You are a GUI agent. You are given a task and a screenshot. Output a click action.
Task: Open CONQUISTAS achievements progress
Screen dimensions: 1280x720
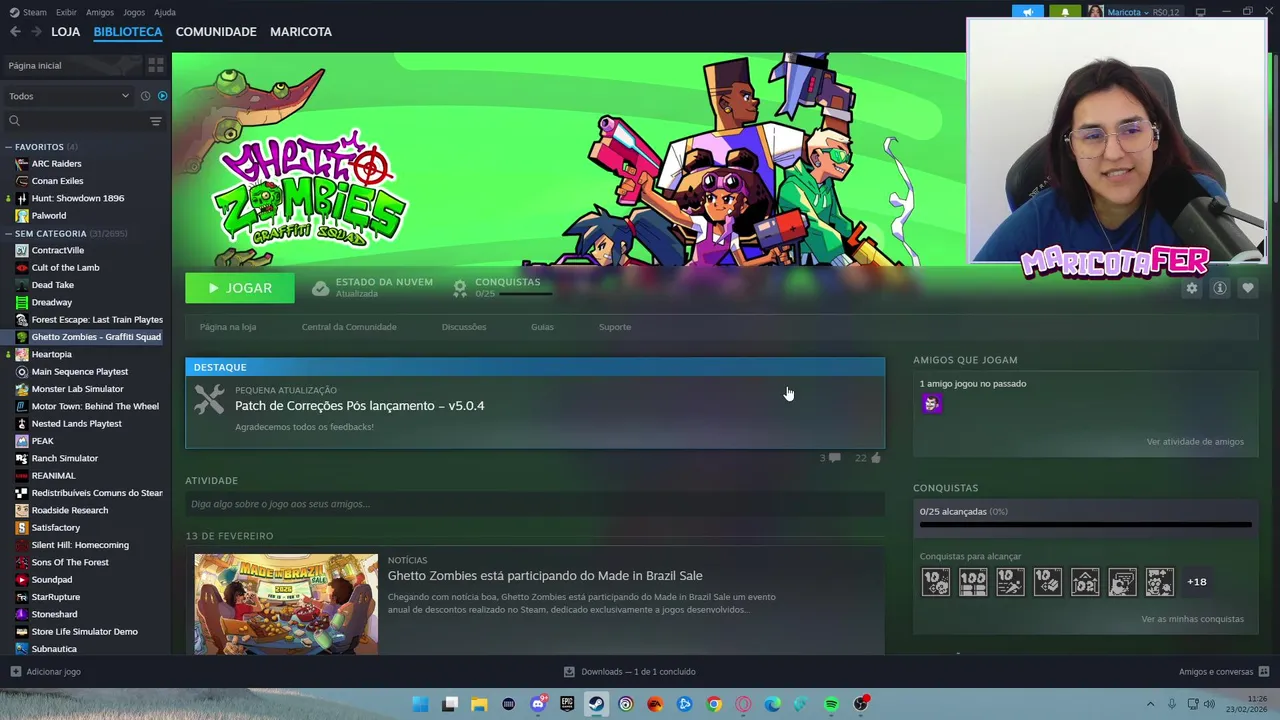(x=502, y=288)
